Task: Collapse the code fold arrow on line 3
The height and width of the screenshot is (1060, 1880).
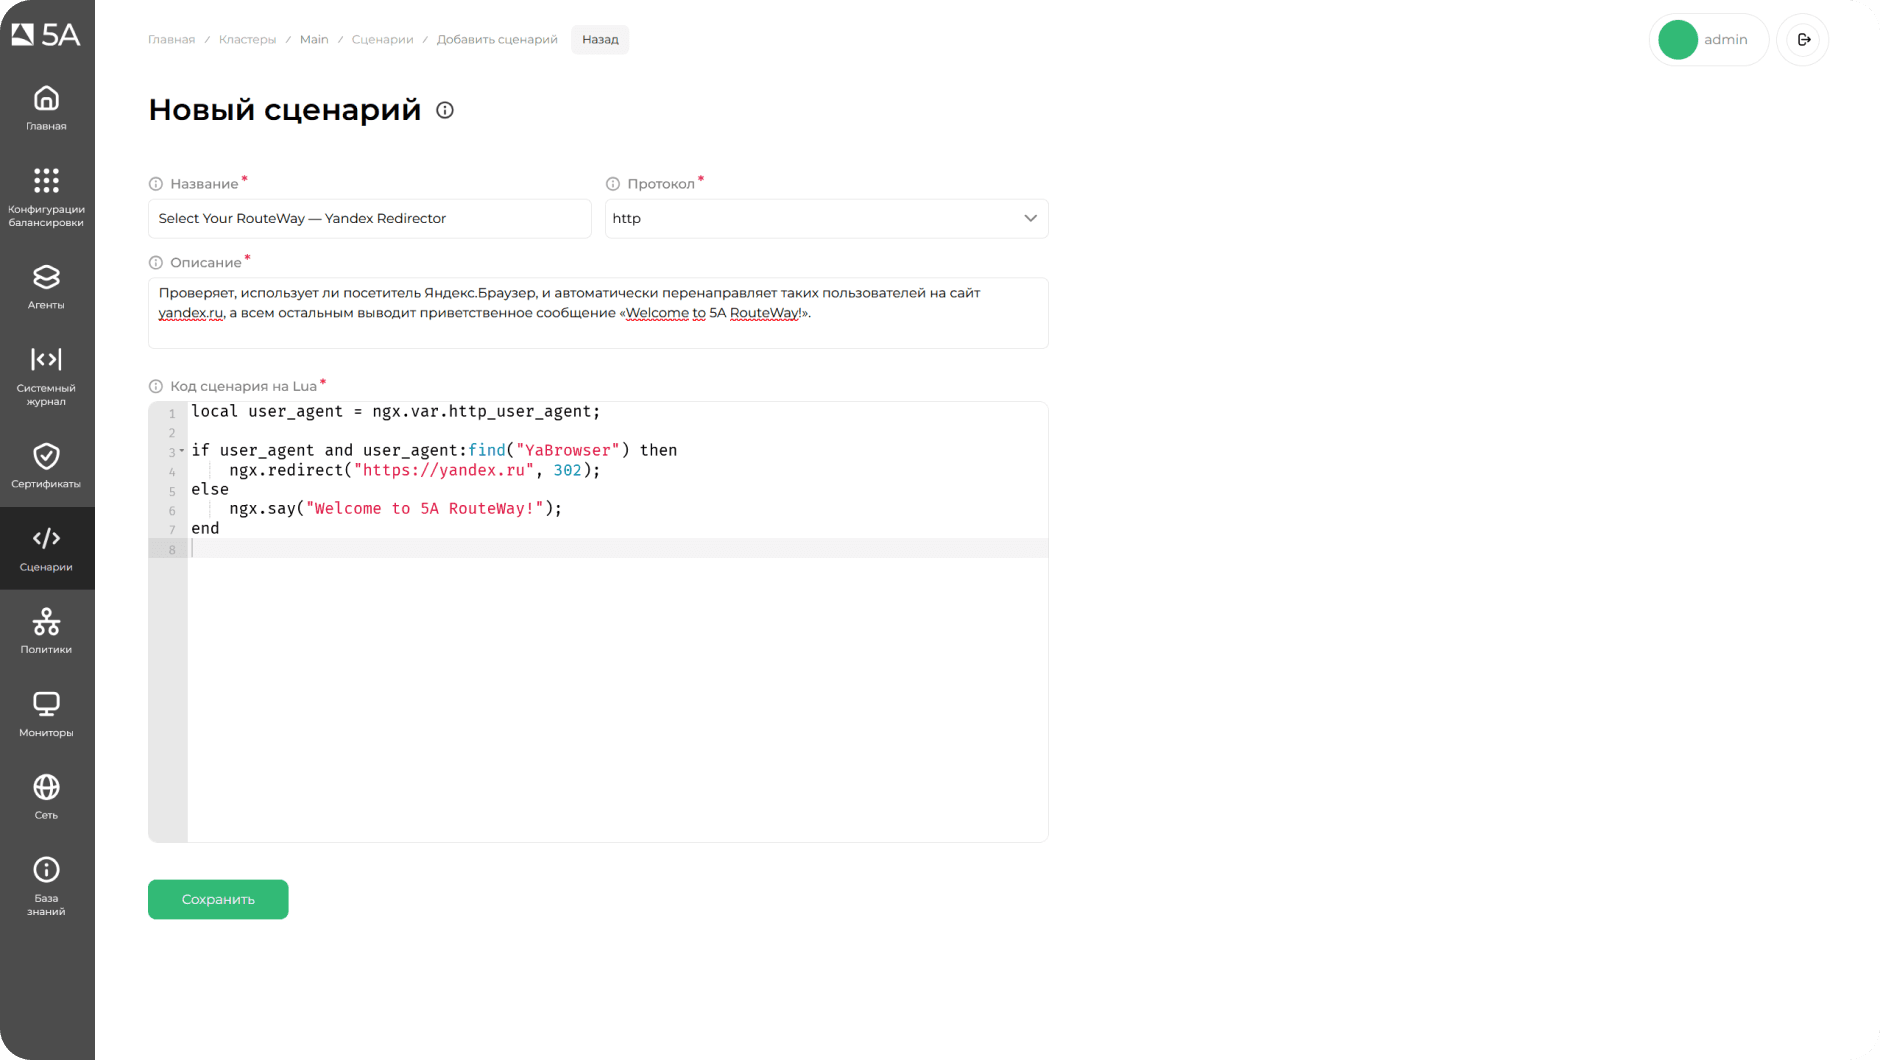Action: click(x=182, y=451)
